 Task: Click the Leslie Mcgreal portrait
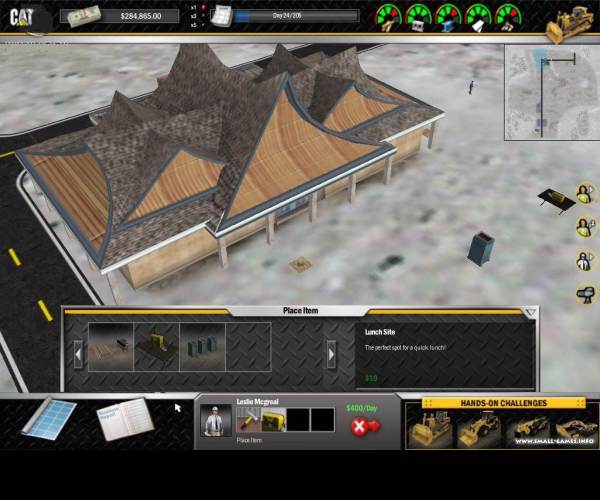[216, 420]
